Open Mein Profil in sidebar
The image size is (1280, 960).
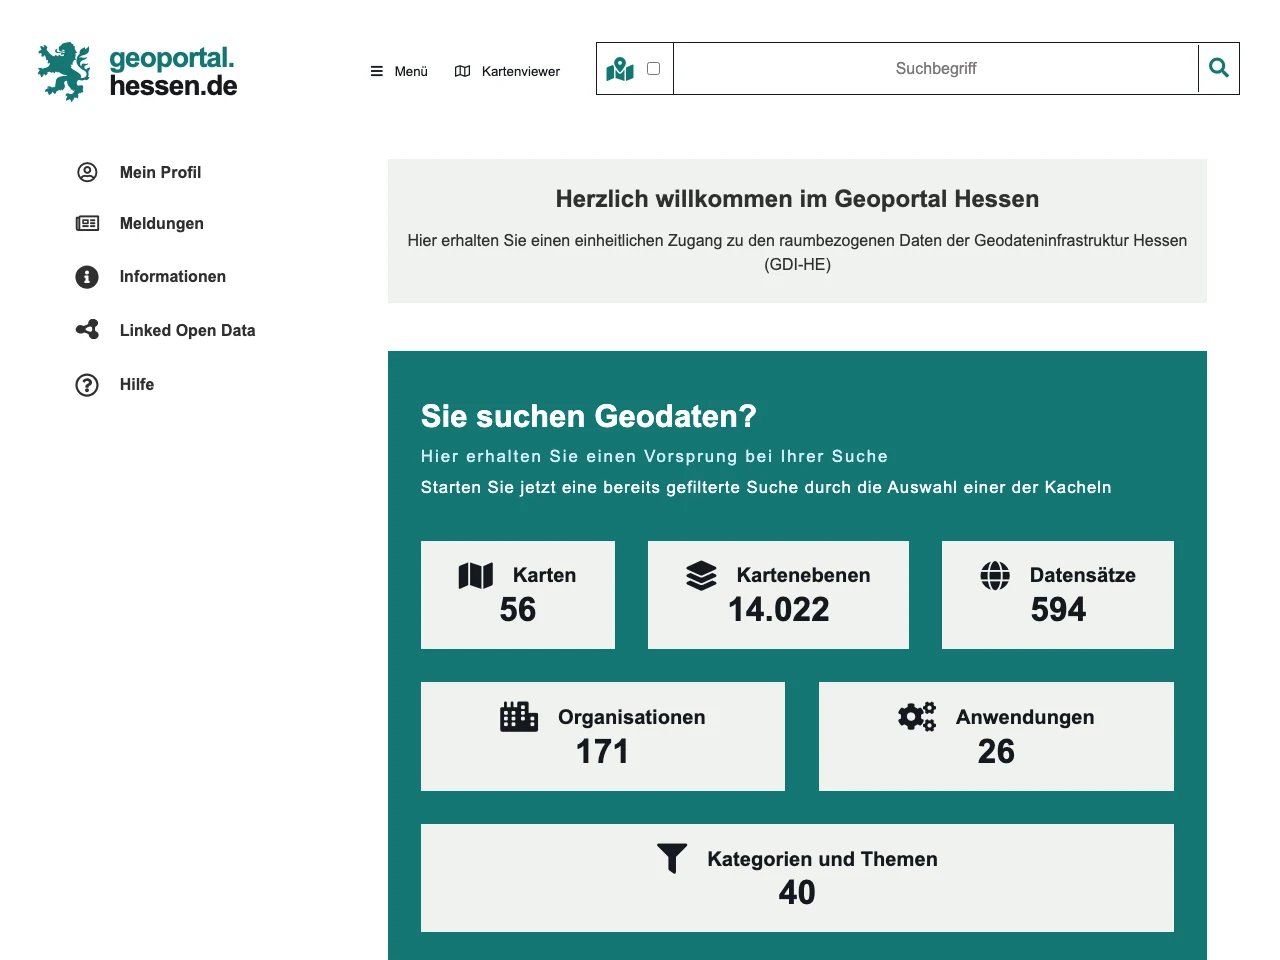click(x=160, y=172)
